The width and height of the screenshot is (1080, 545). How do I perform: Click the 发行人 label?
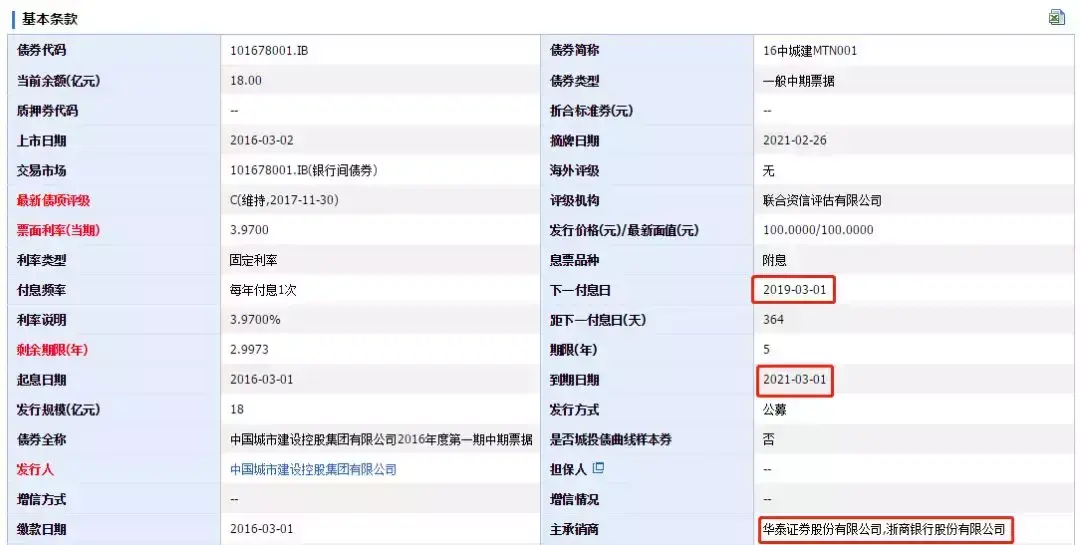pyautogui.click(x=35, y=469)
